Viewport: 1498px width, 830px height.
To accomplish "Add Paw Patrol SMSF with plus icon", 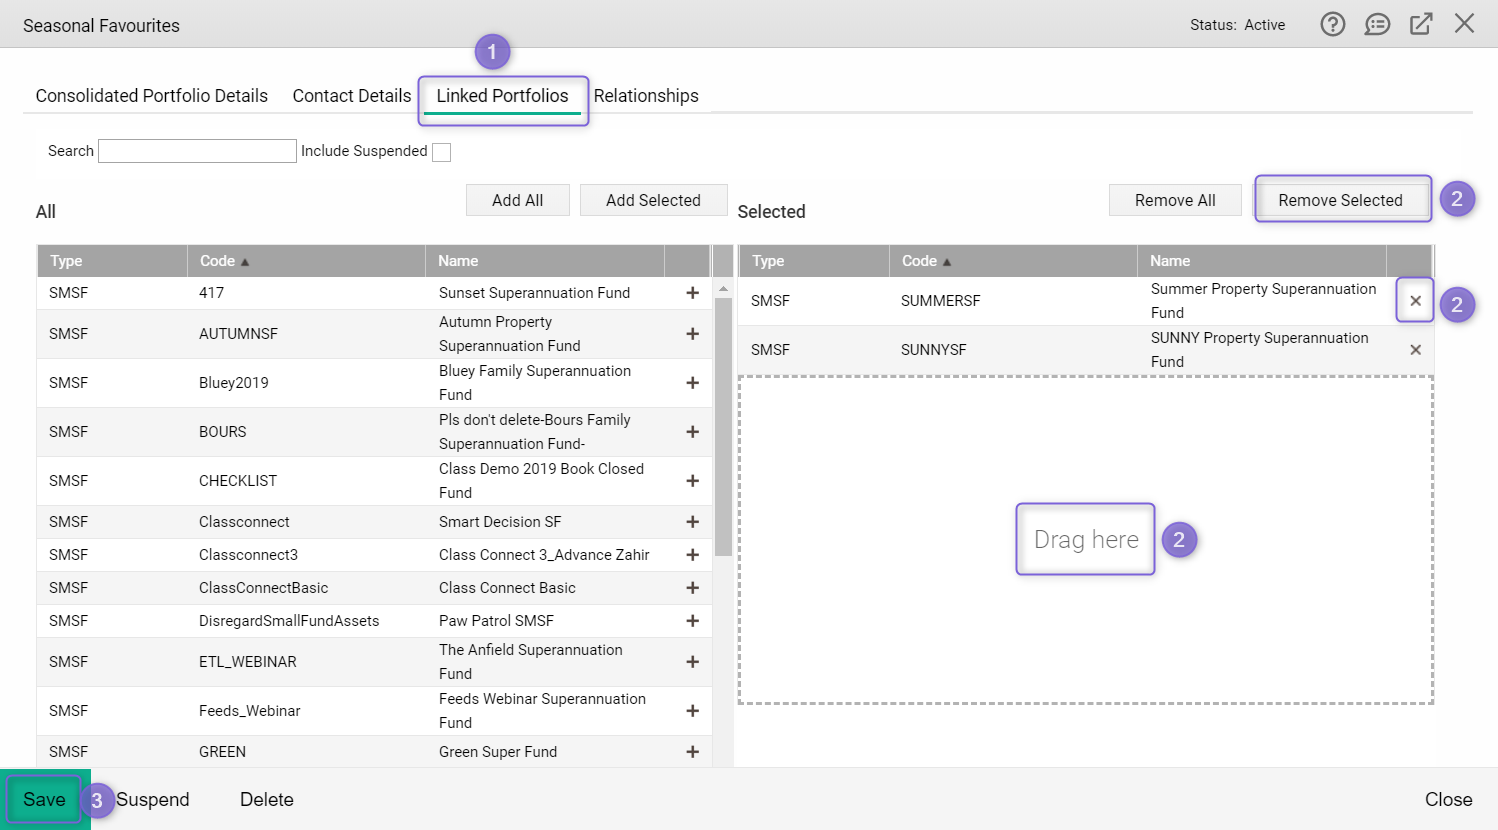I will tap(692, 621).
